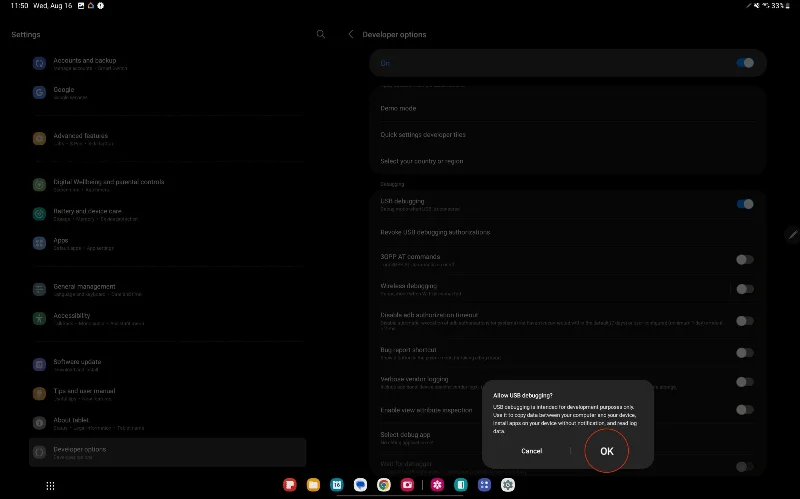Toggle Wait for debugger switch

(x=745, y=466)
